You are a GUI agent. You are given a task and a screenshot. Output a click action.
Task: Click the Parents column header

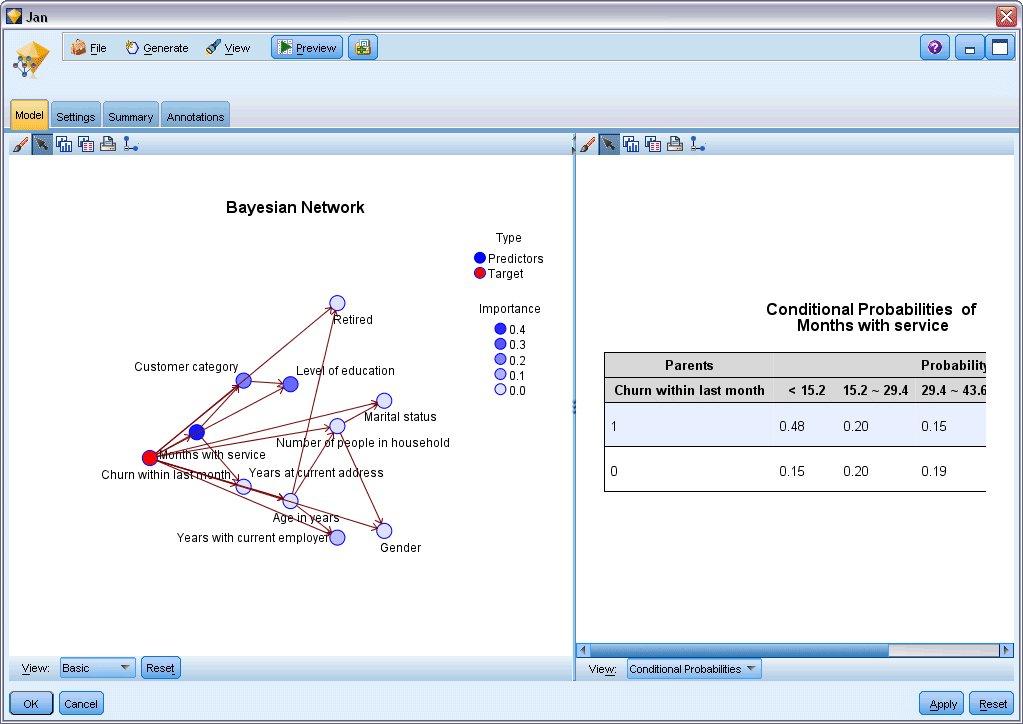(689, 365)
